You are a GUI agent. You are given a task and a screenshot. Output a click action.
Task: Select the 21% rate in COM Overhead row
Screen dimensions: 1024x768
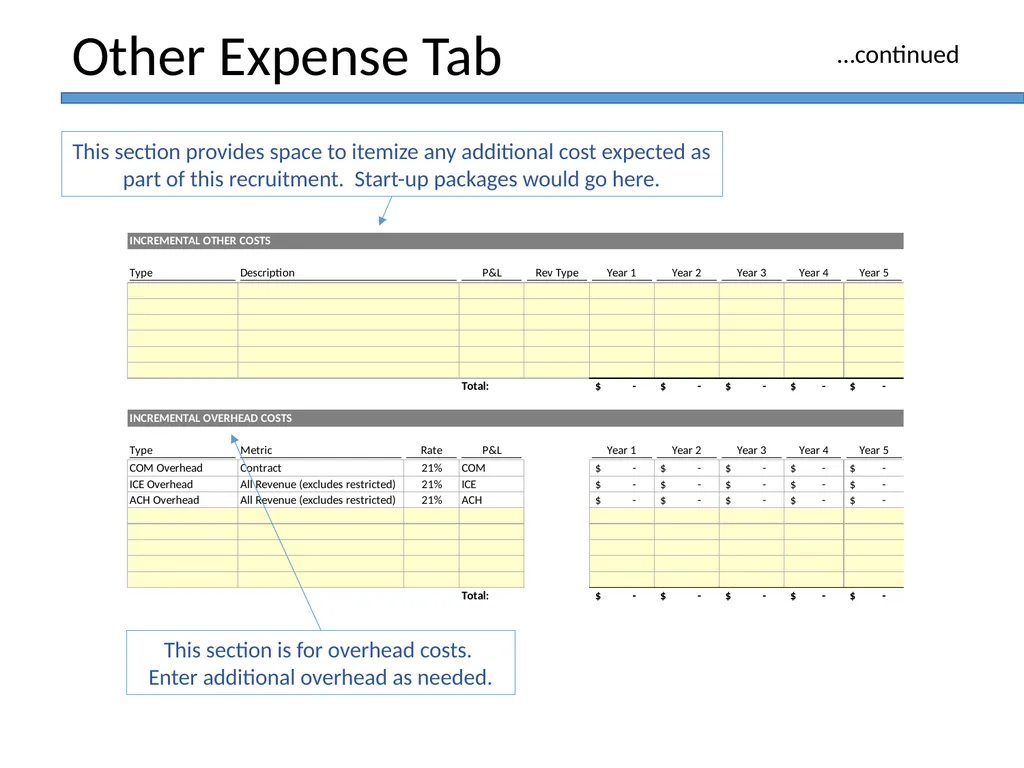pos(431,468)
